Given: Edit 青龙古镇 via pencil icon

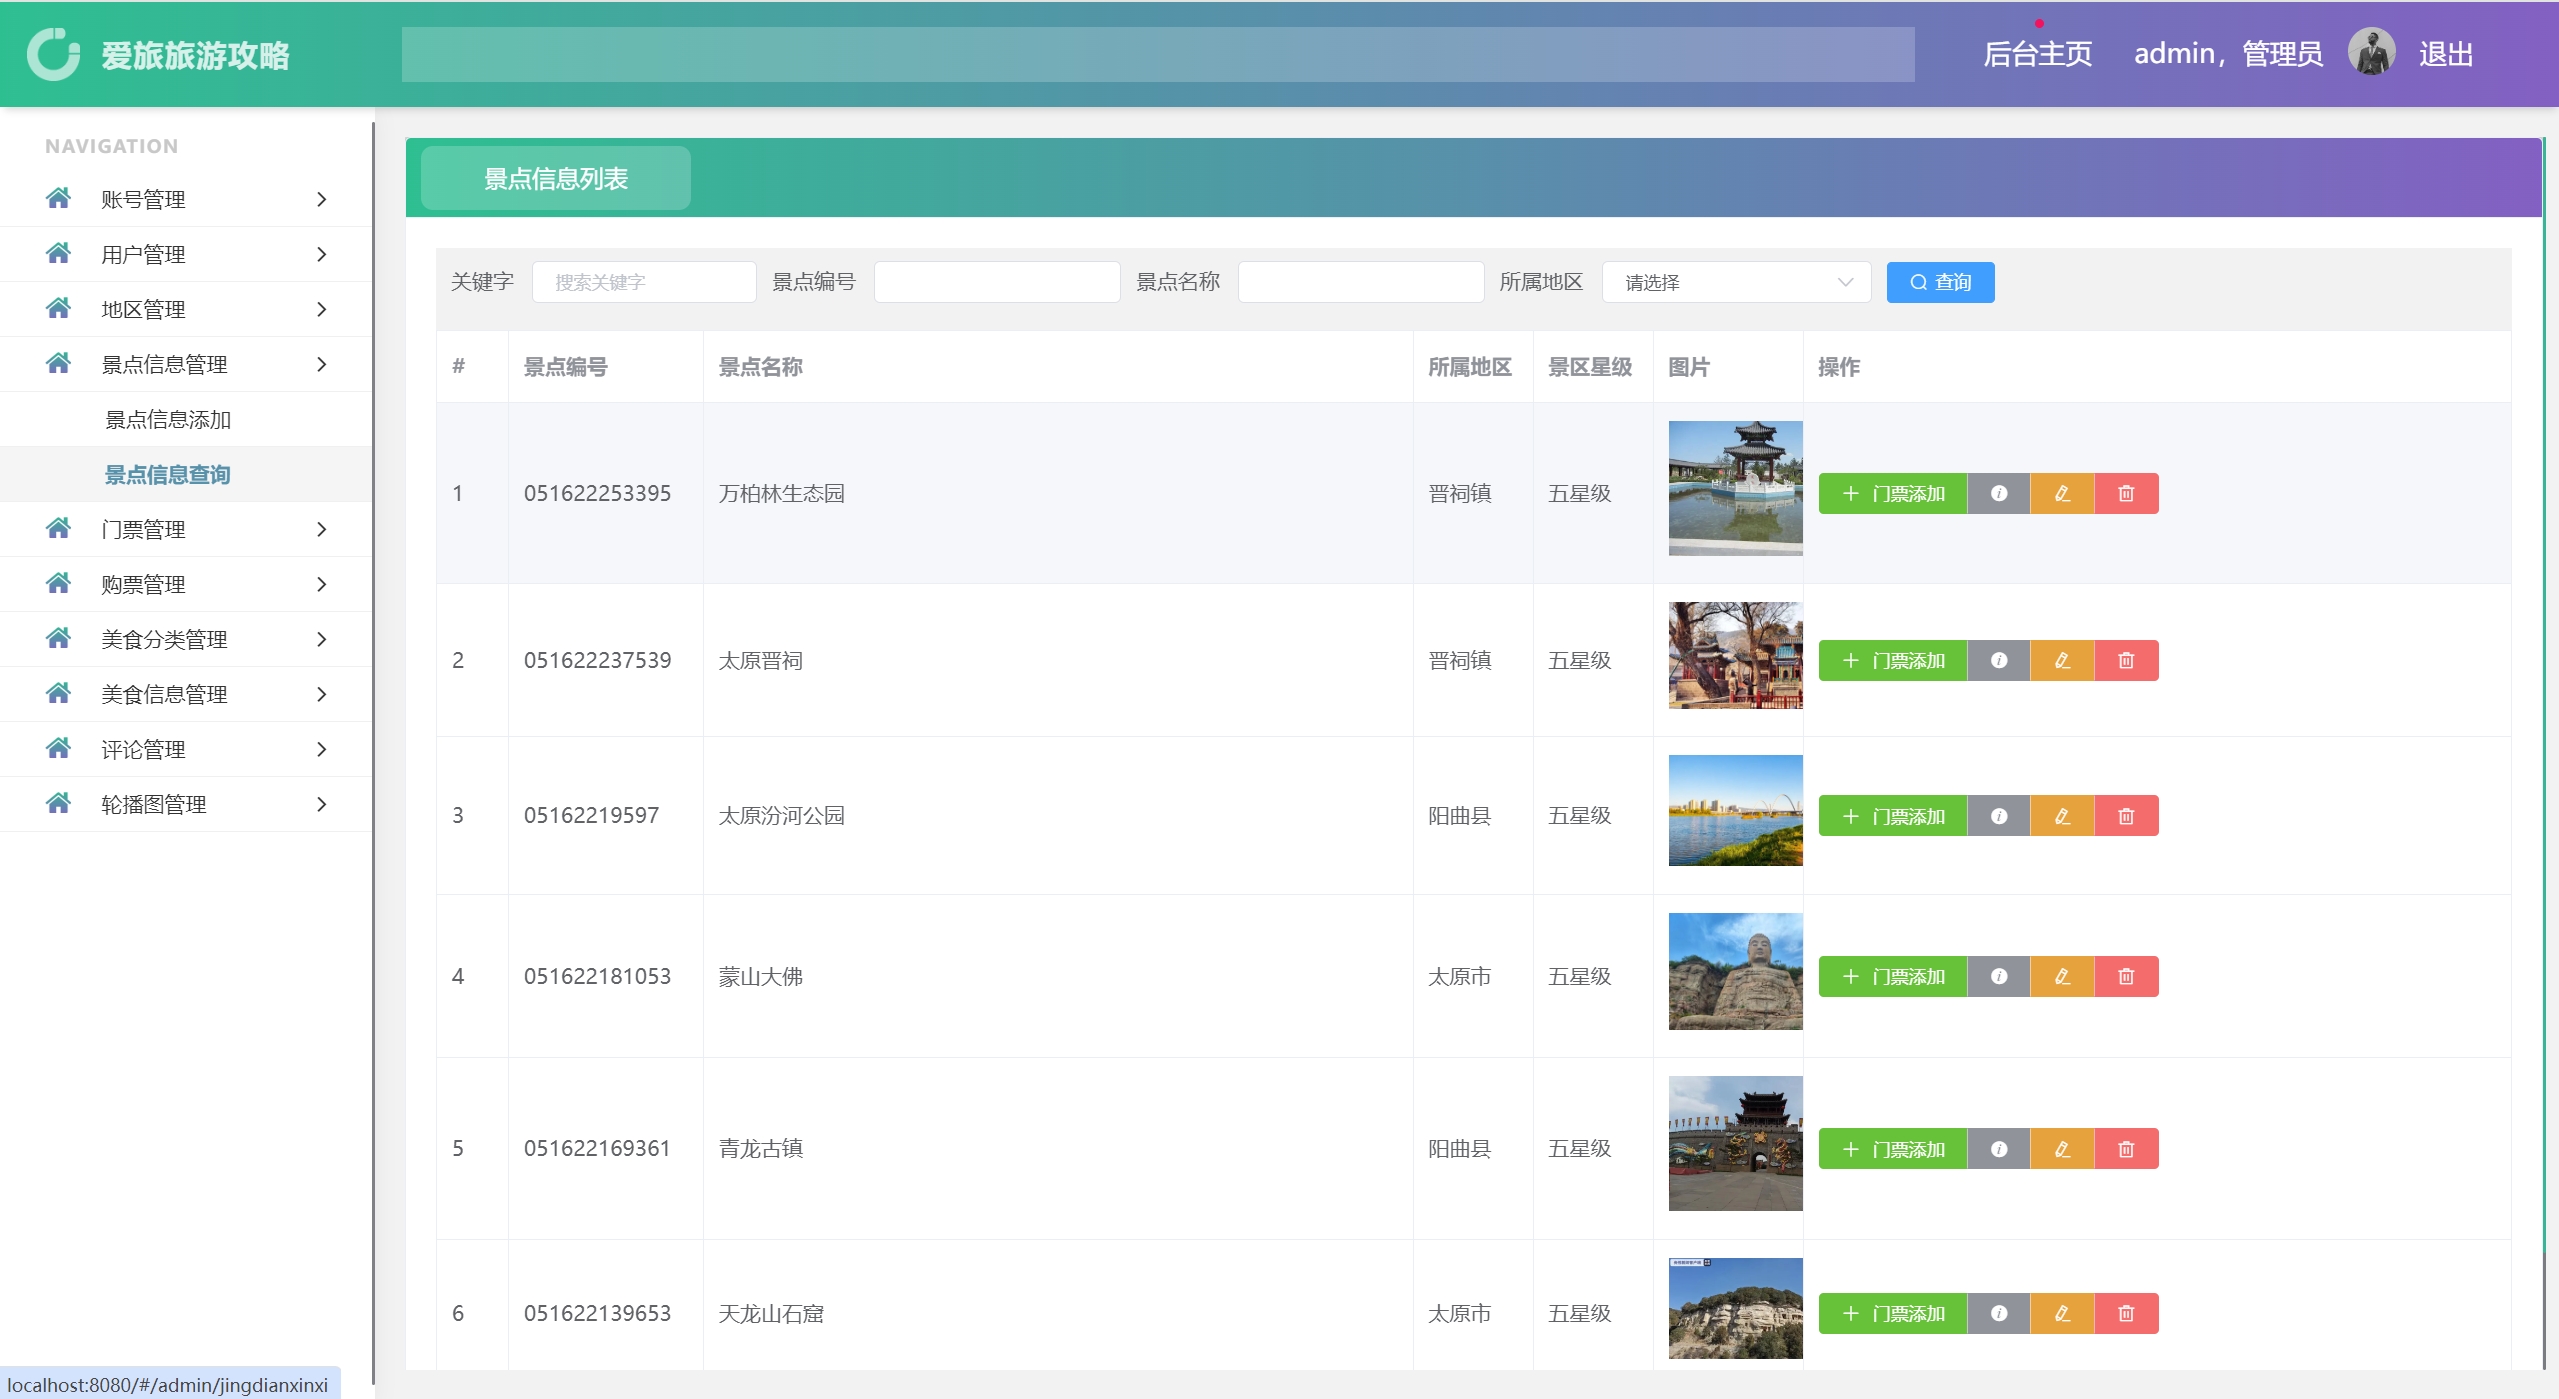Looking at the screenshot, I should click(x=2062, y=1149).
